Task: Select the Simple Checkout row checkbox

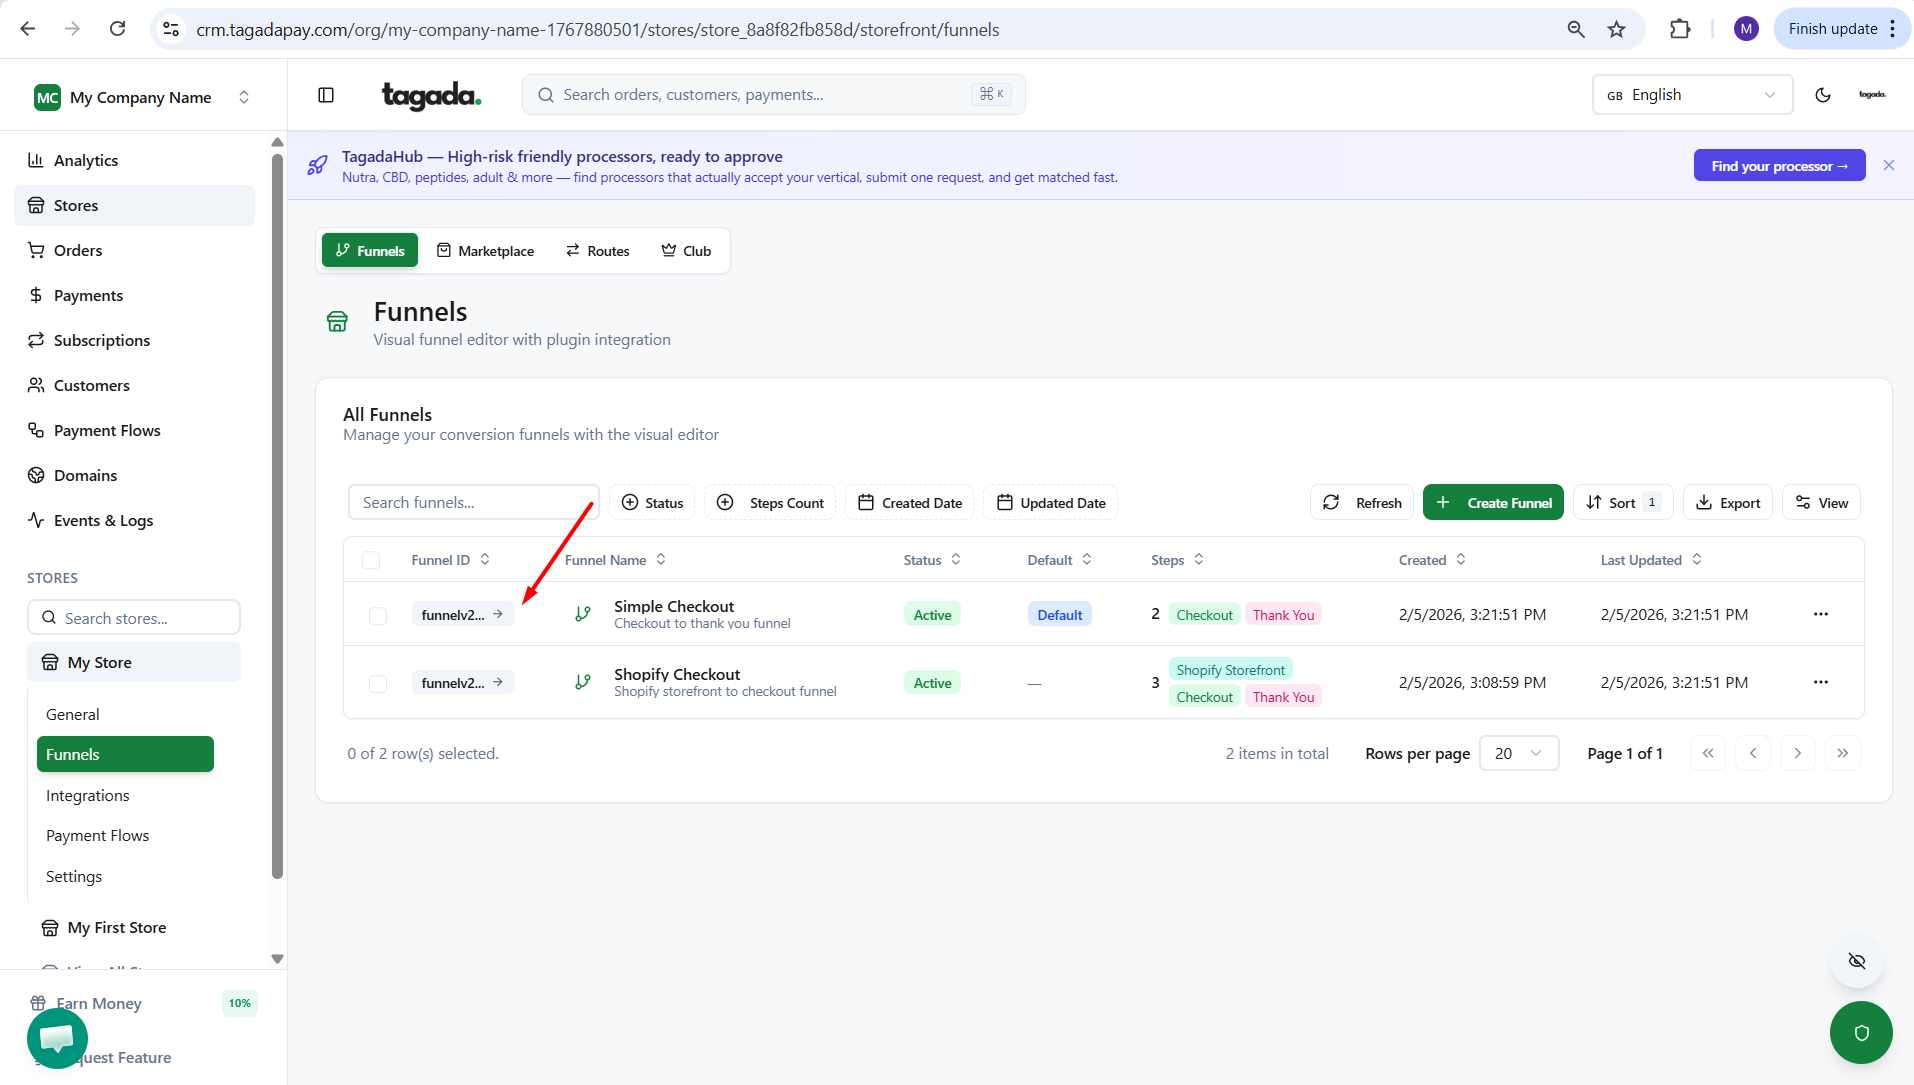Action: 378,615
